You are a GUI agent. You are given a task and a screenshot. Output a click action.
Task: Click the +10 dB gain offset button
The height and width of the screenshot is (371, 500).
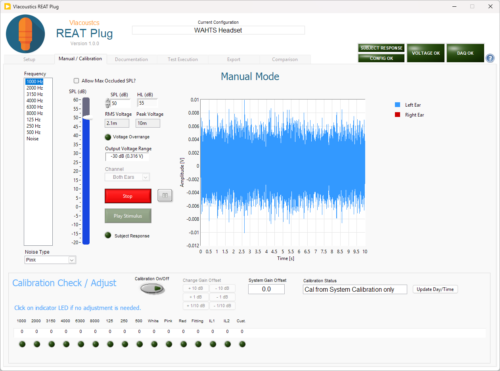click(196, 288)
